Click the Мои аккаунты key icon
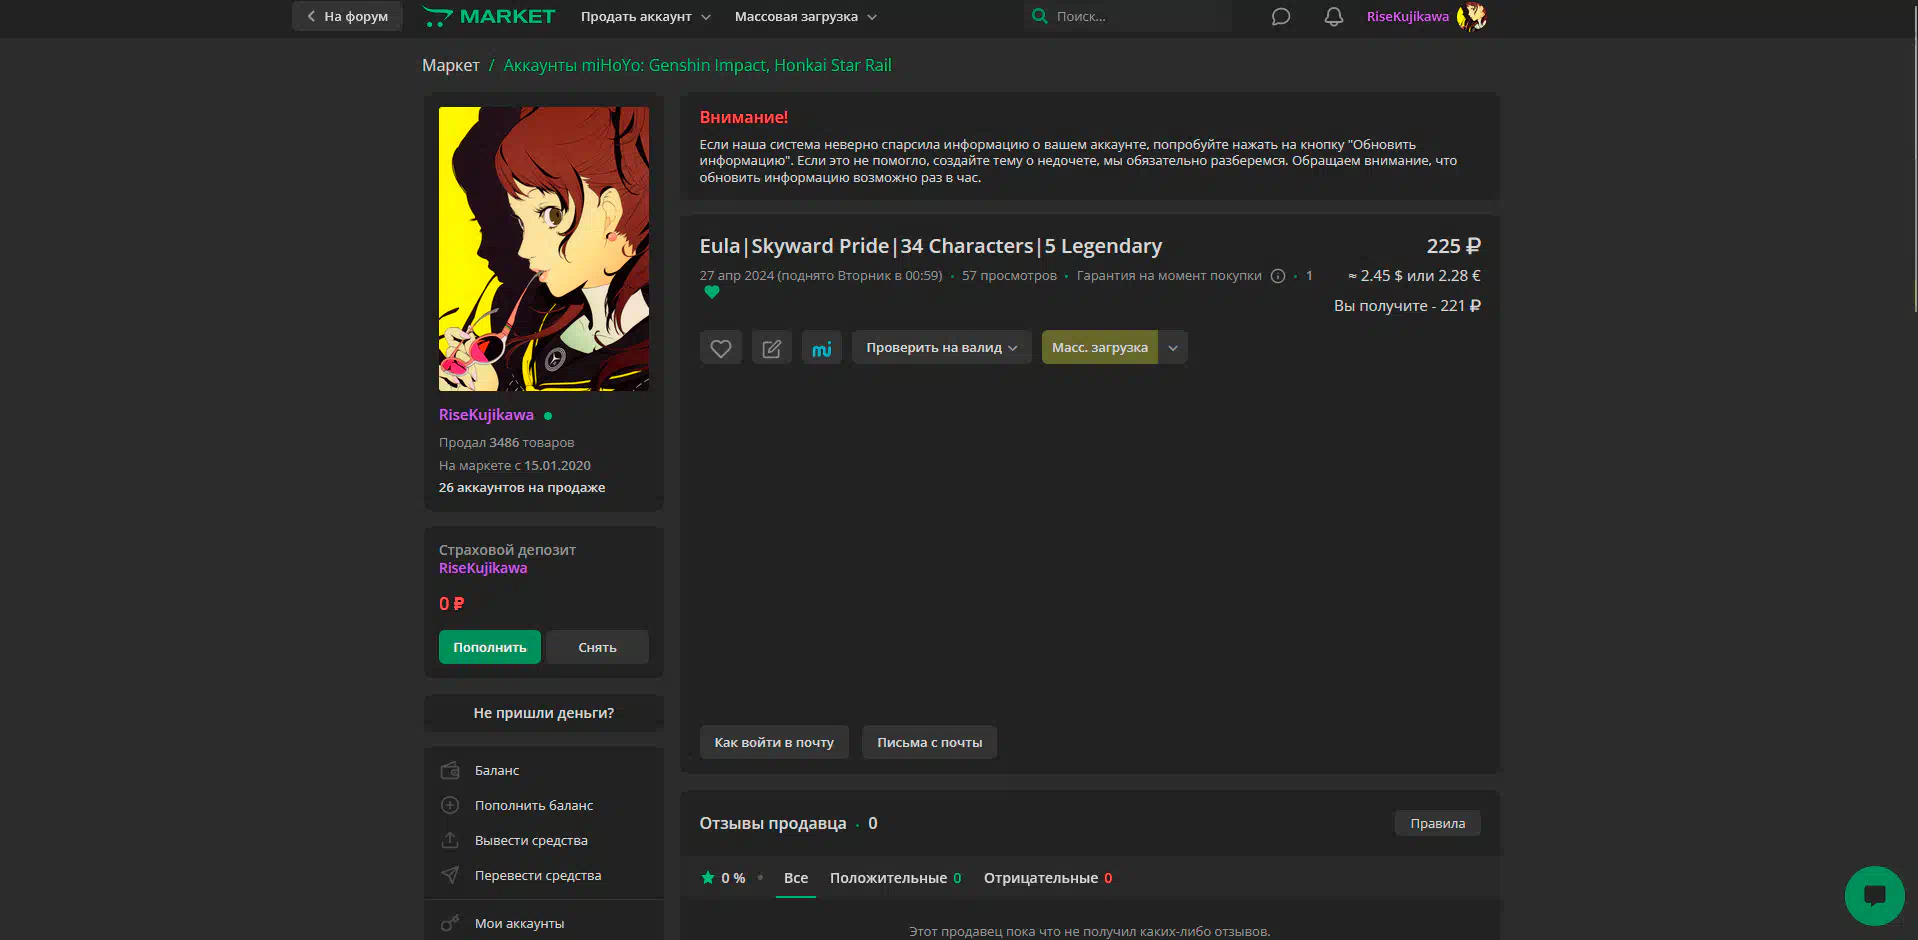The width and height of the screenshot is (1918, 940). point(450,923)
